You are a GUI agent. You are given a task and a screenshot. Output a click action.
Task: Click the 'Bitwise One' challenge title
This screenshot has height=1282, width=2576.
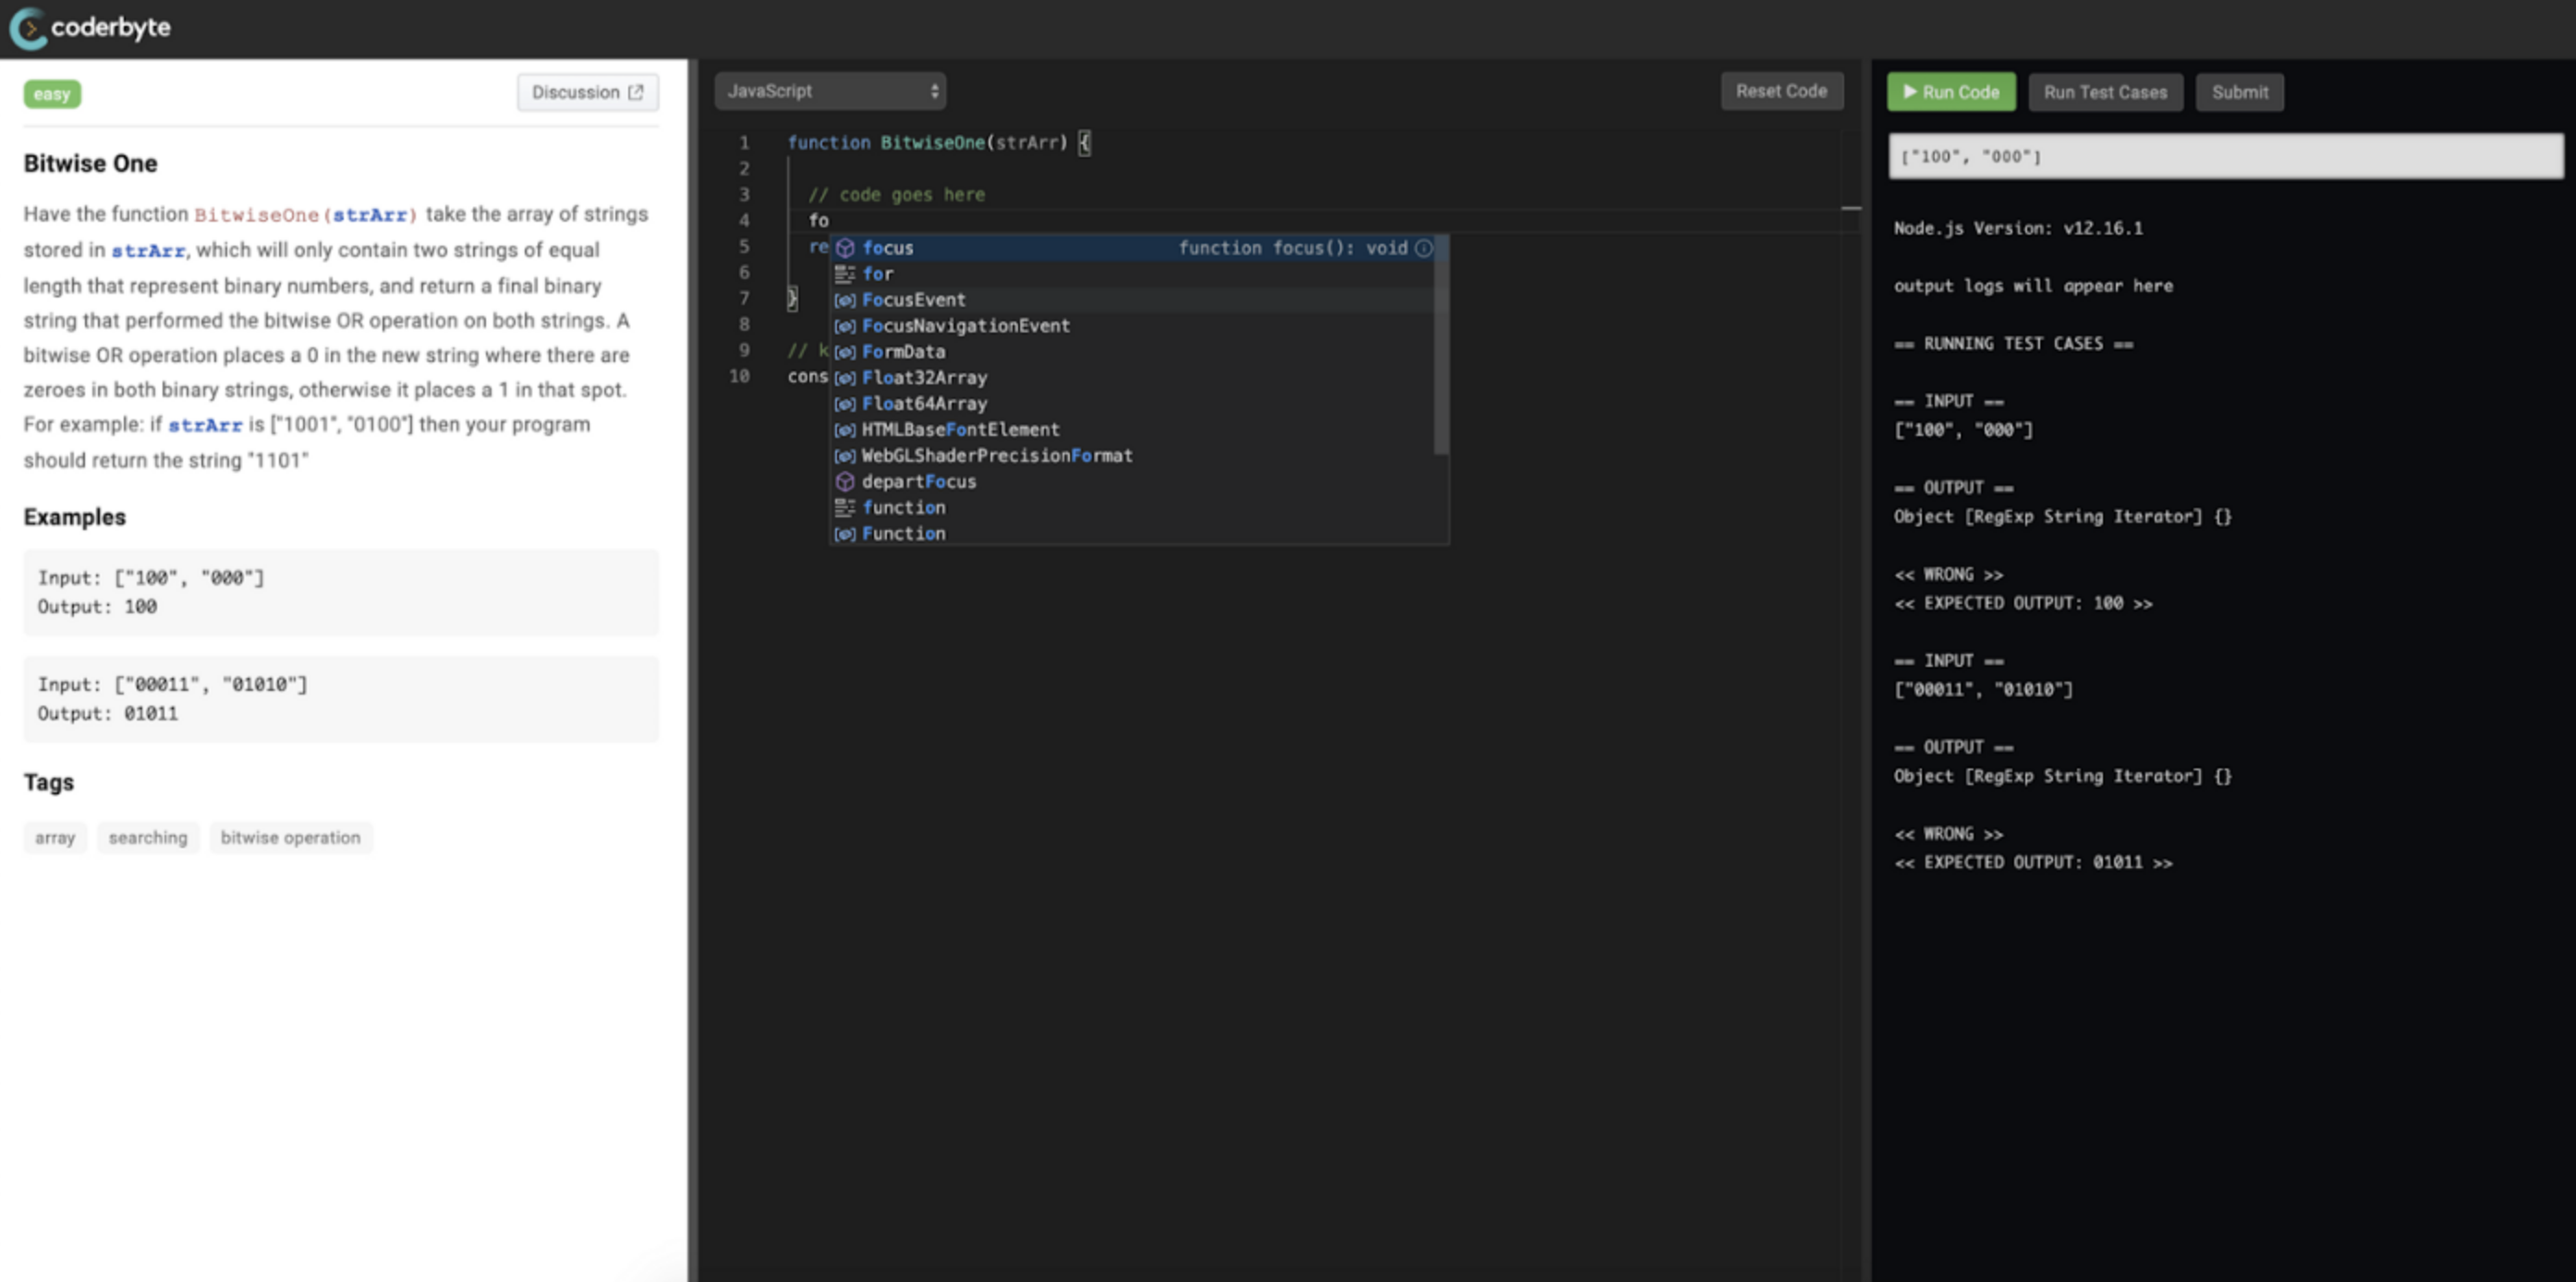tap(90, 164)
